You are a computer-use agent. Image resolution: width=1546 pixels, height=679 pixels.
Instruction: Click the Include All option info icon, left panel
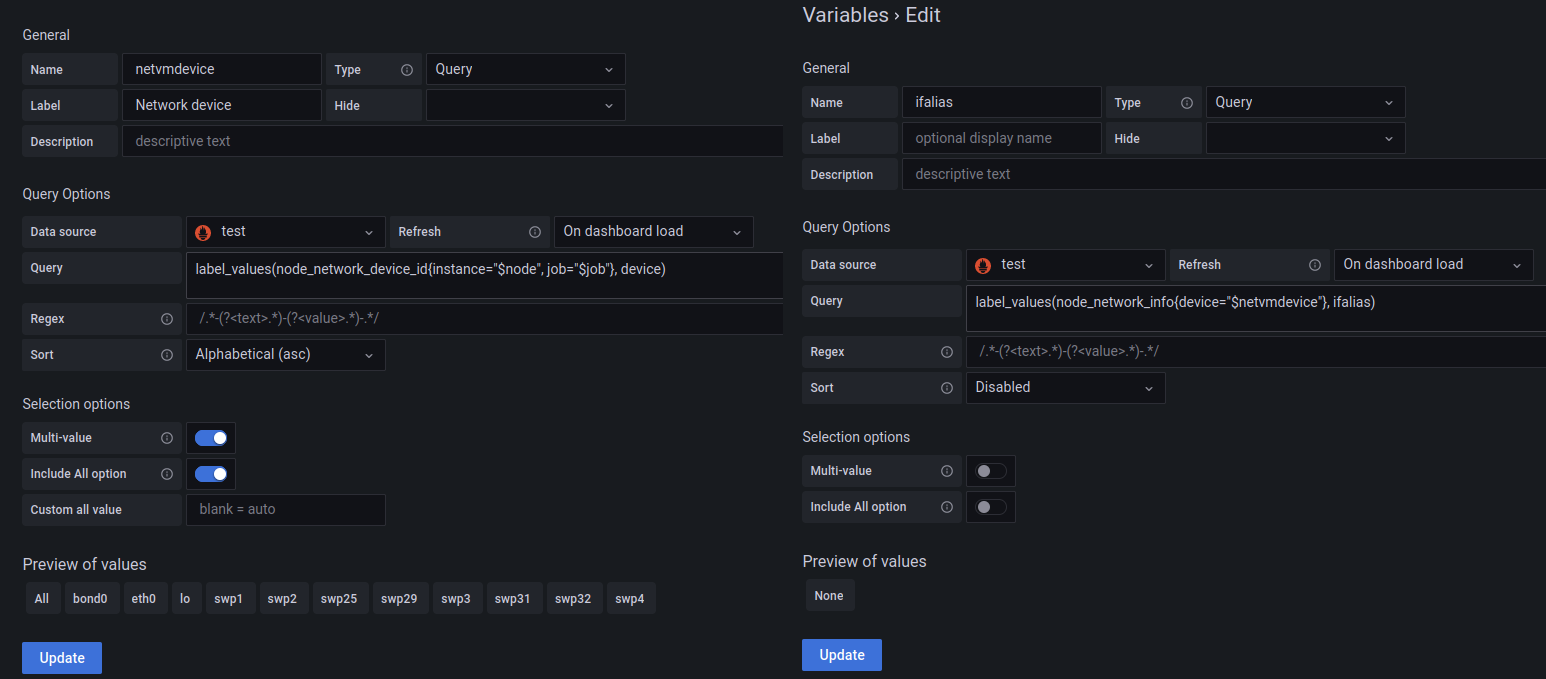click(167, 474)
